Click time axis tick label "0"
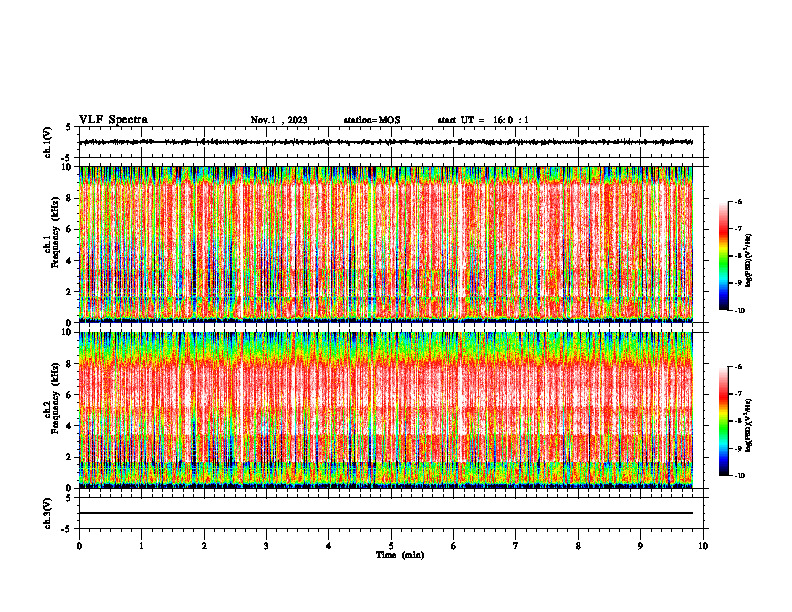Viewport: 792px width, 612px height. [79, 546]
